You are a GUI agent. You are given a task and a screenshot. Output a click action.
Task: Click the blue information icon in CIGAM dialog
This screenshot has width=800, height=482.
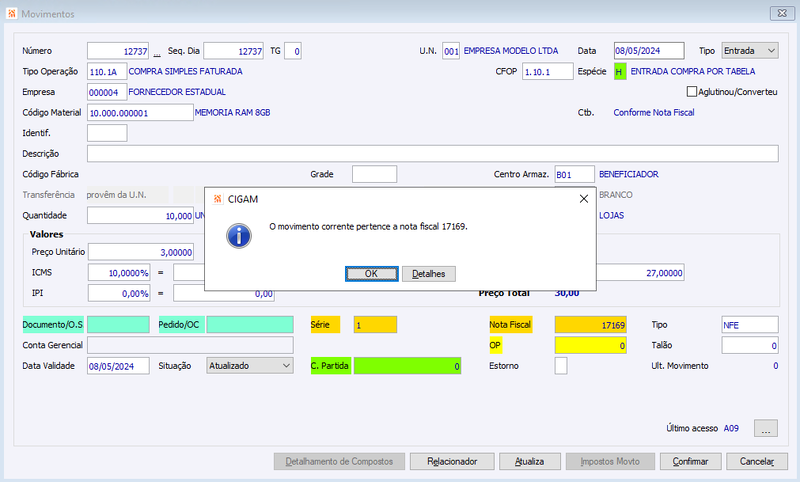(x=239, y=236)
